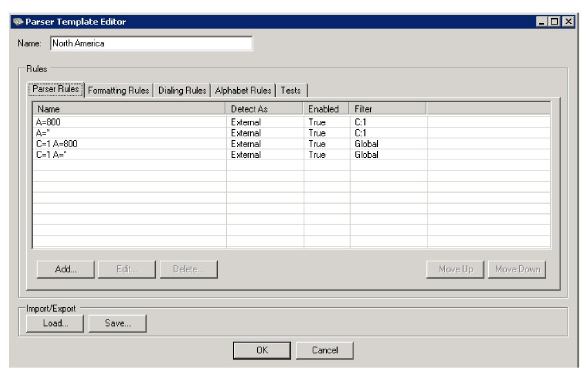Confirm with the OK button

(x=262, y=350)
